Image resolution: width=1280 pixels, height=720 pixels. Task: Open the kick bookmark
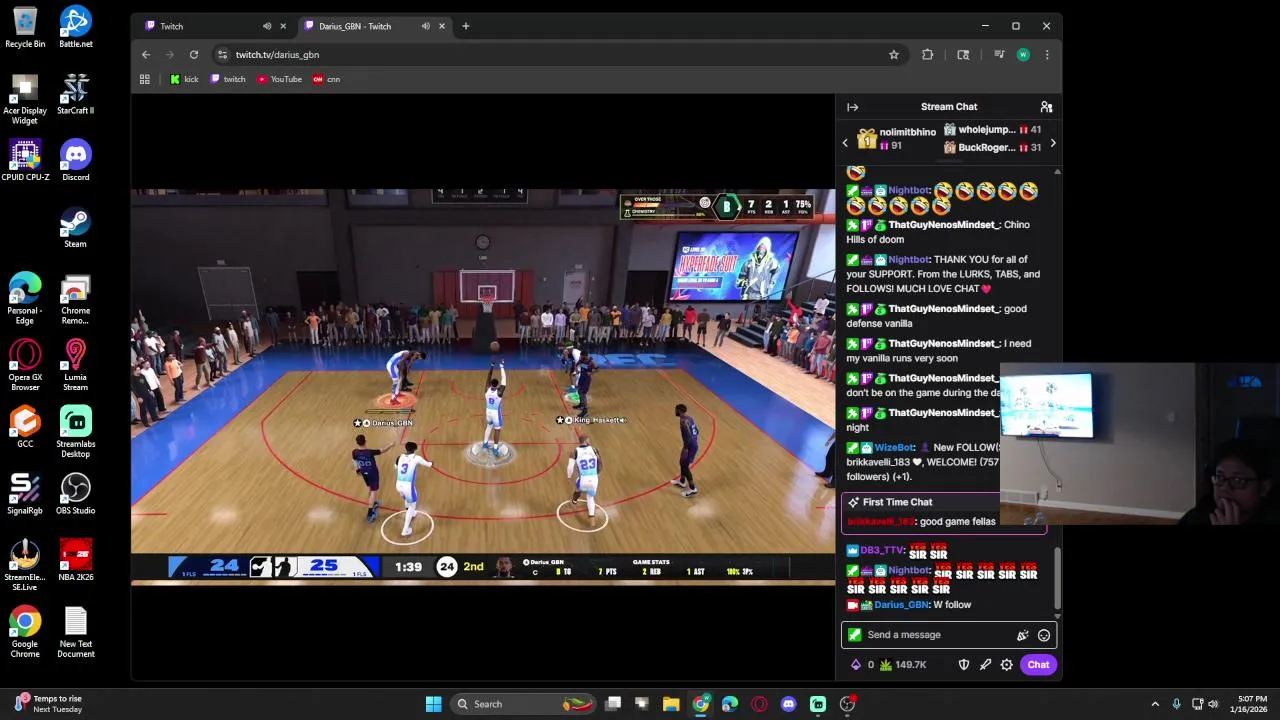[184, 79]
